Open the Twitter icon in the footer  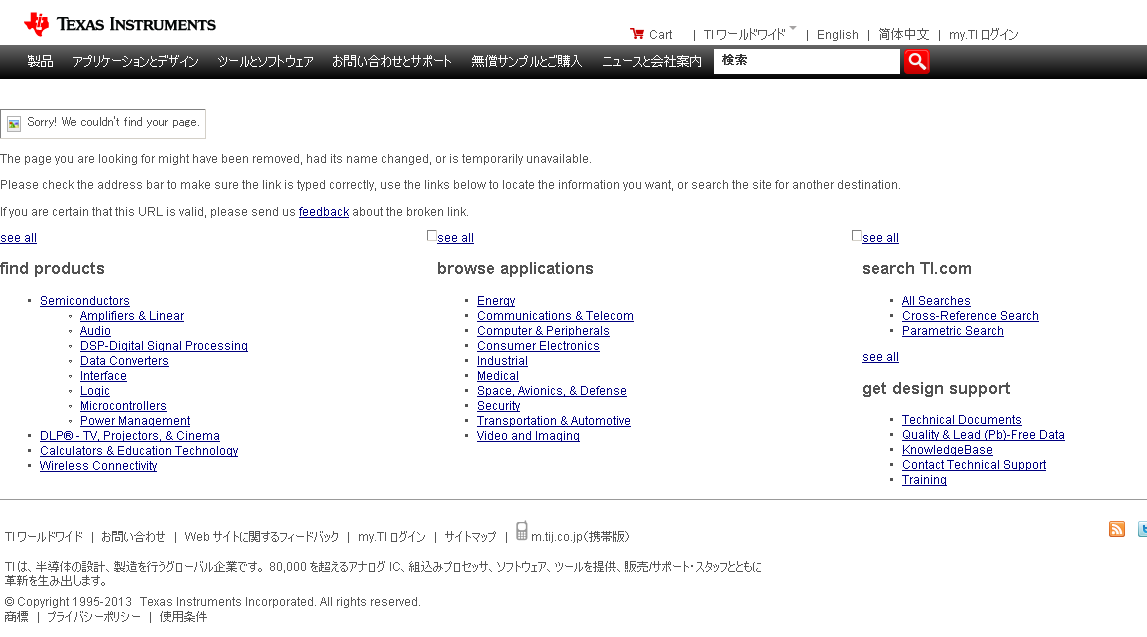1143,529
